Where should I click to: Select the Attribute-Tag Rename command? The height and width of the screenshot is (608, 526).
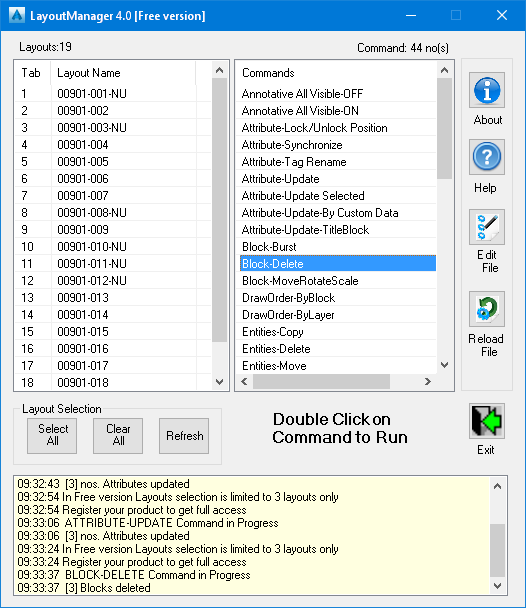click(336, 162)
